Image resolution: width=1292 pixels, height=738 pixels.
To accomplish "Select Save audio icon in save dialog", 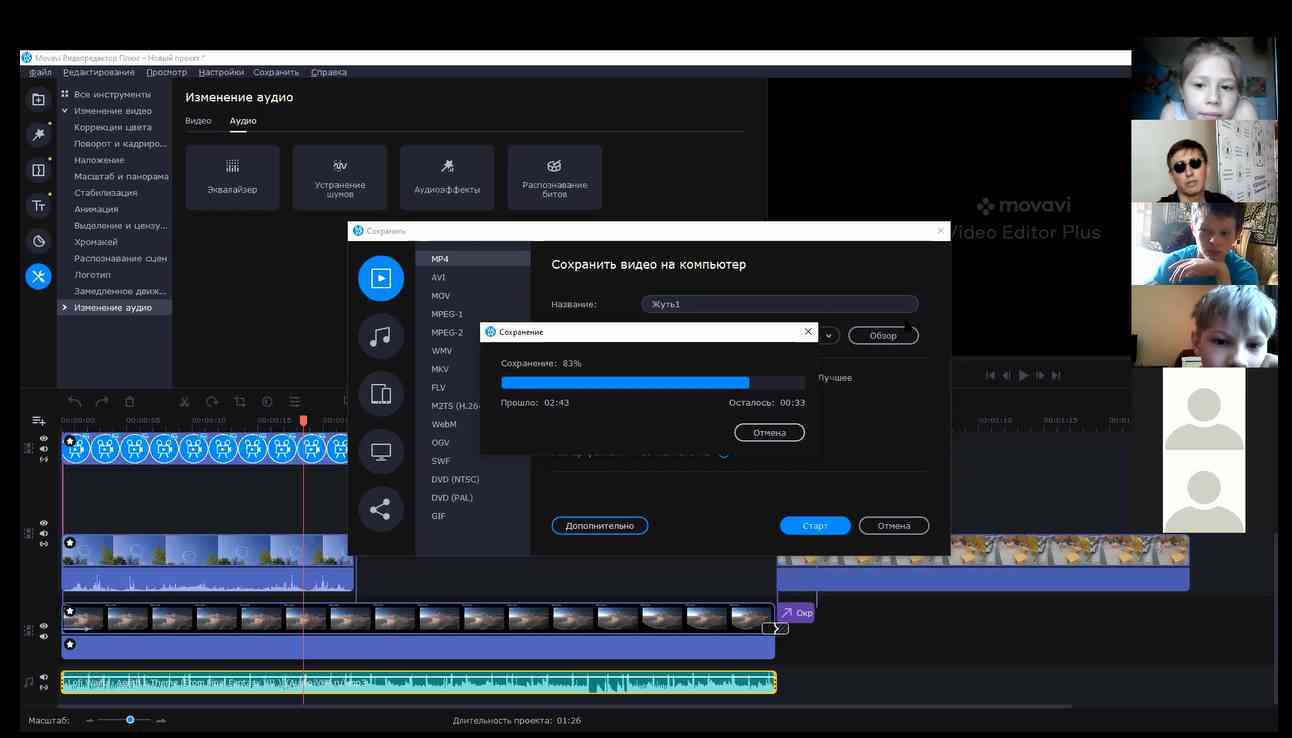I will pyautogui.click(x=380, y=336).
